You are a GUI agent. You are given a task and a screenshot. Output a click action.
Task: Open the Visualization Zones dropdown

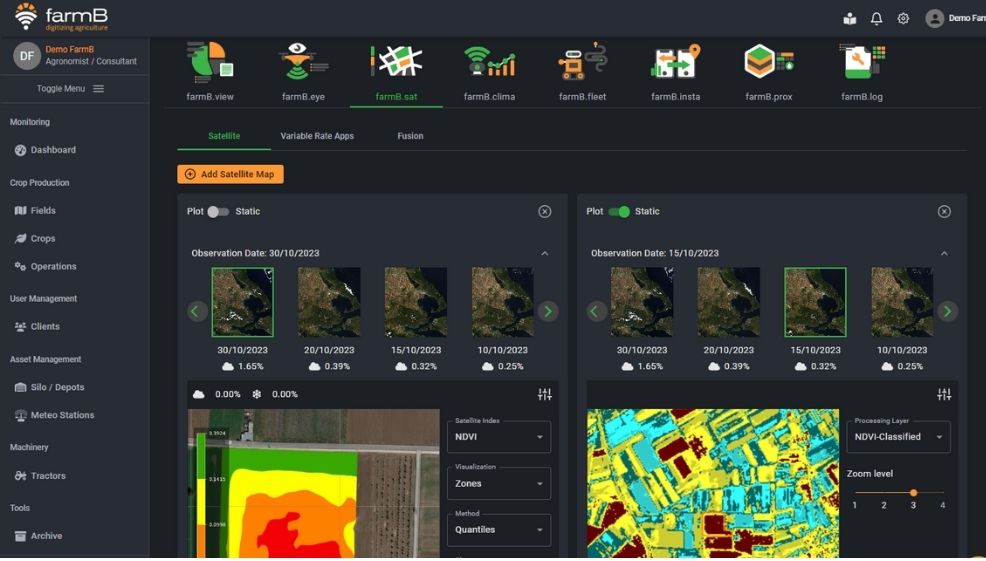tap(499, 483)
